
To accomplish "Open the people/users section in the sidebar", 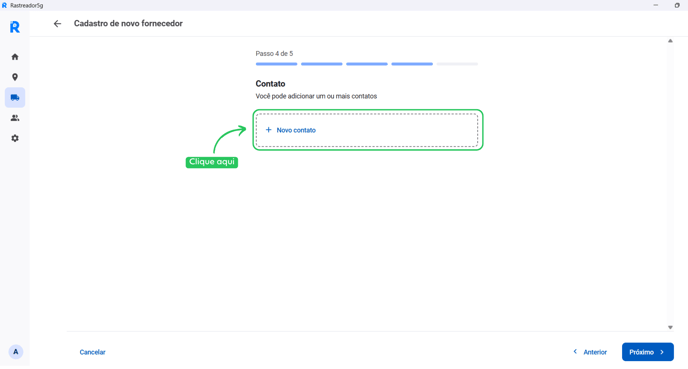I will point(15,118).
